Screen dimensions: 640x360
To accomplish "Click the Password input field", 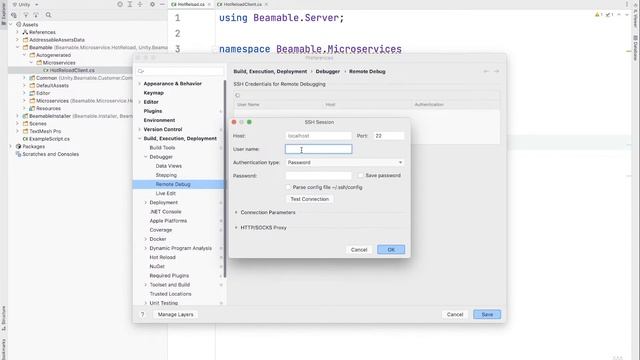I will tap(318, 176).
